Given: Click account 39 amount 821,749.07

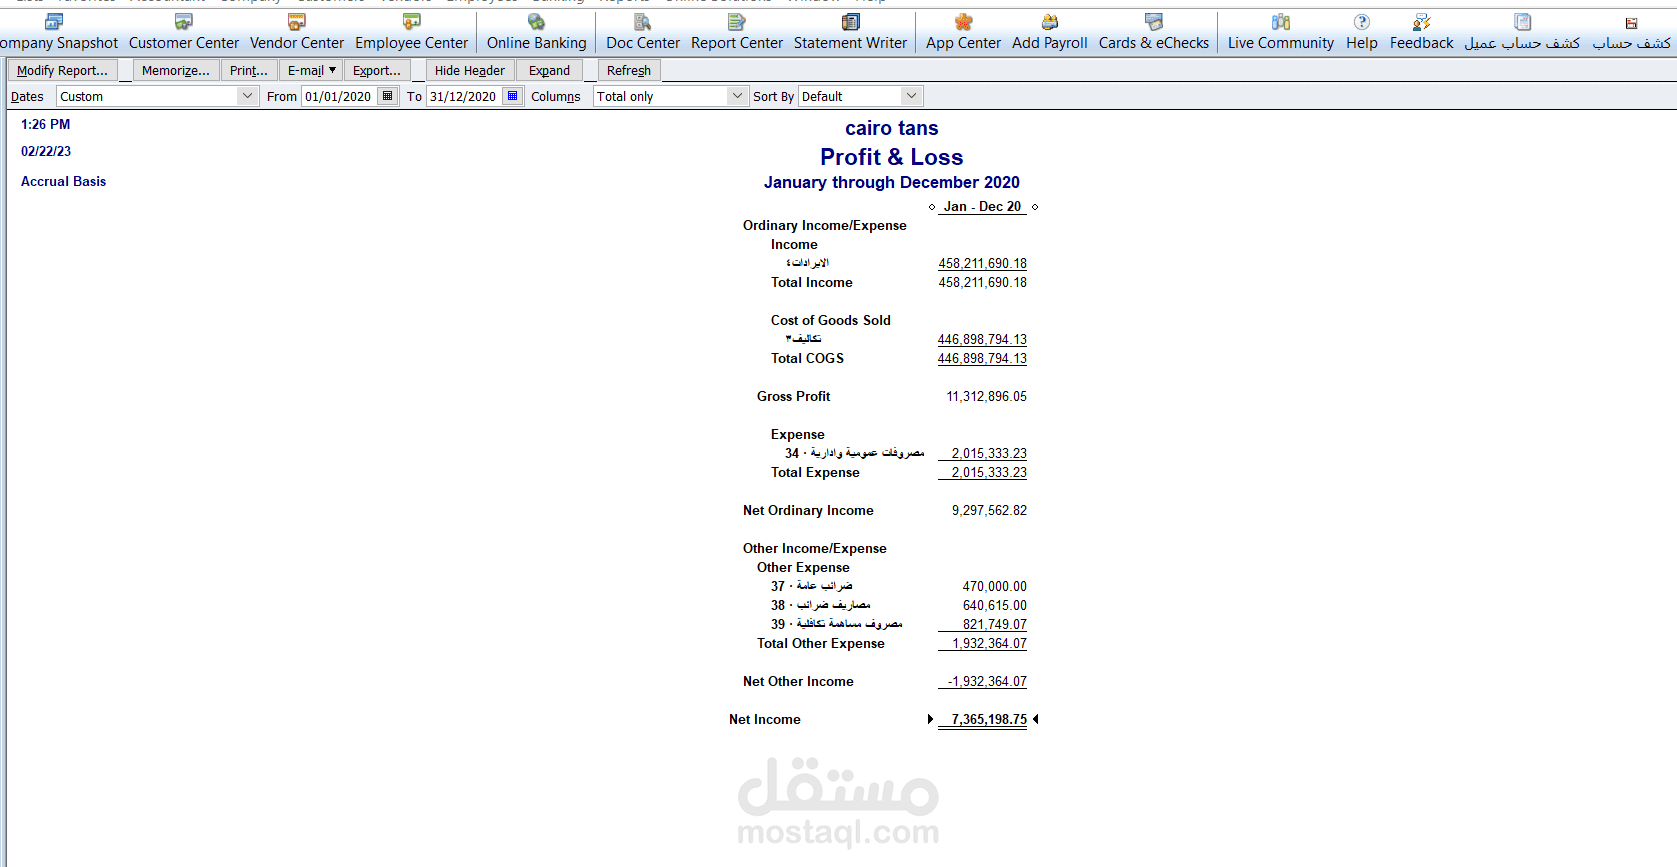Looking at the screenshot, I should pos(994,624).
